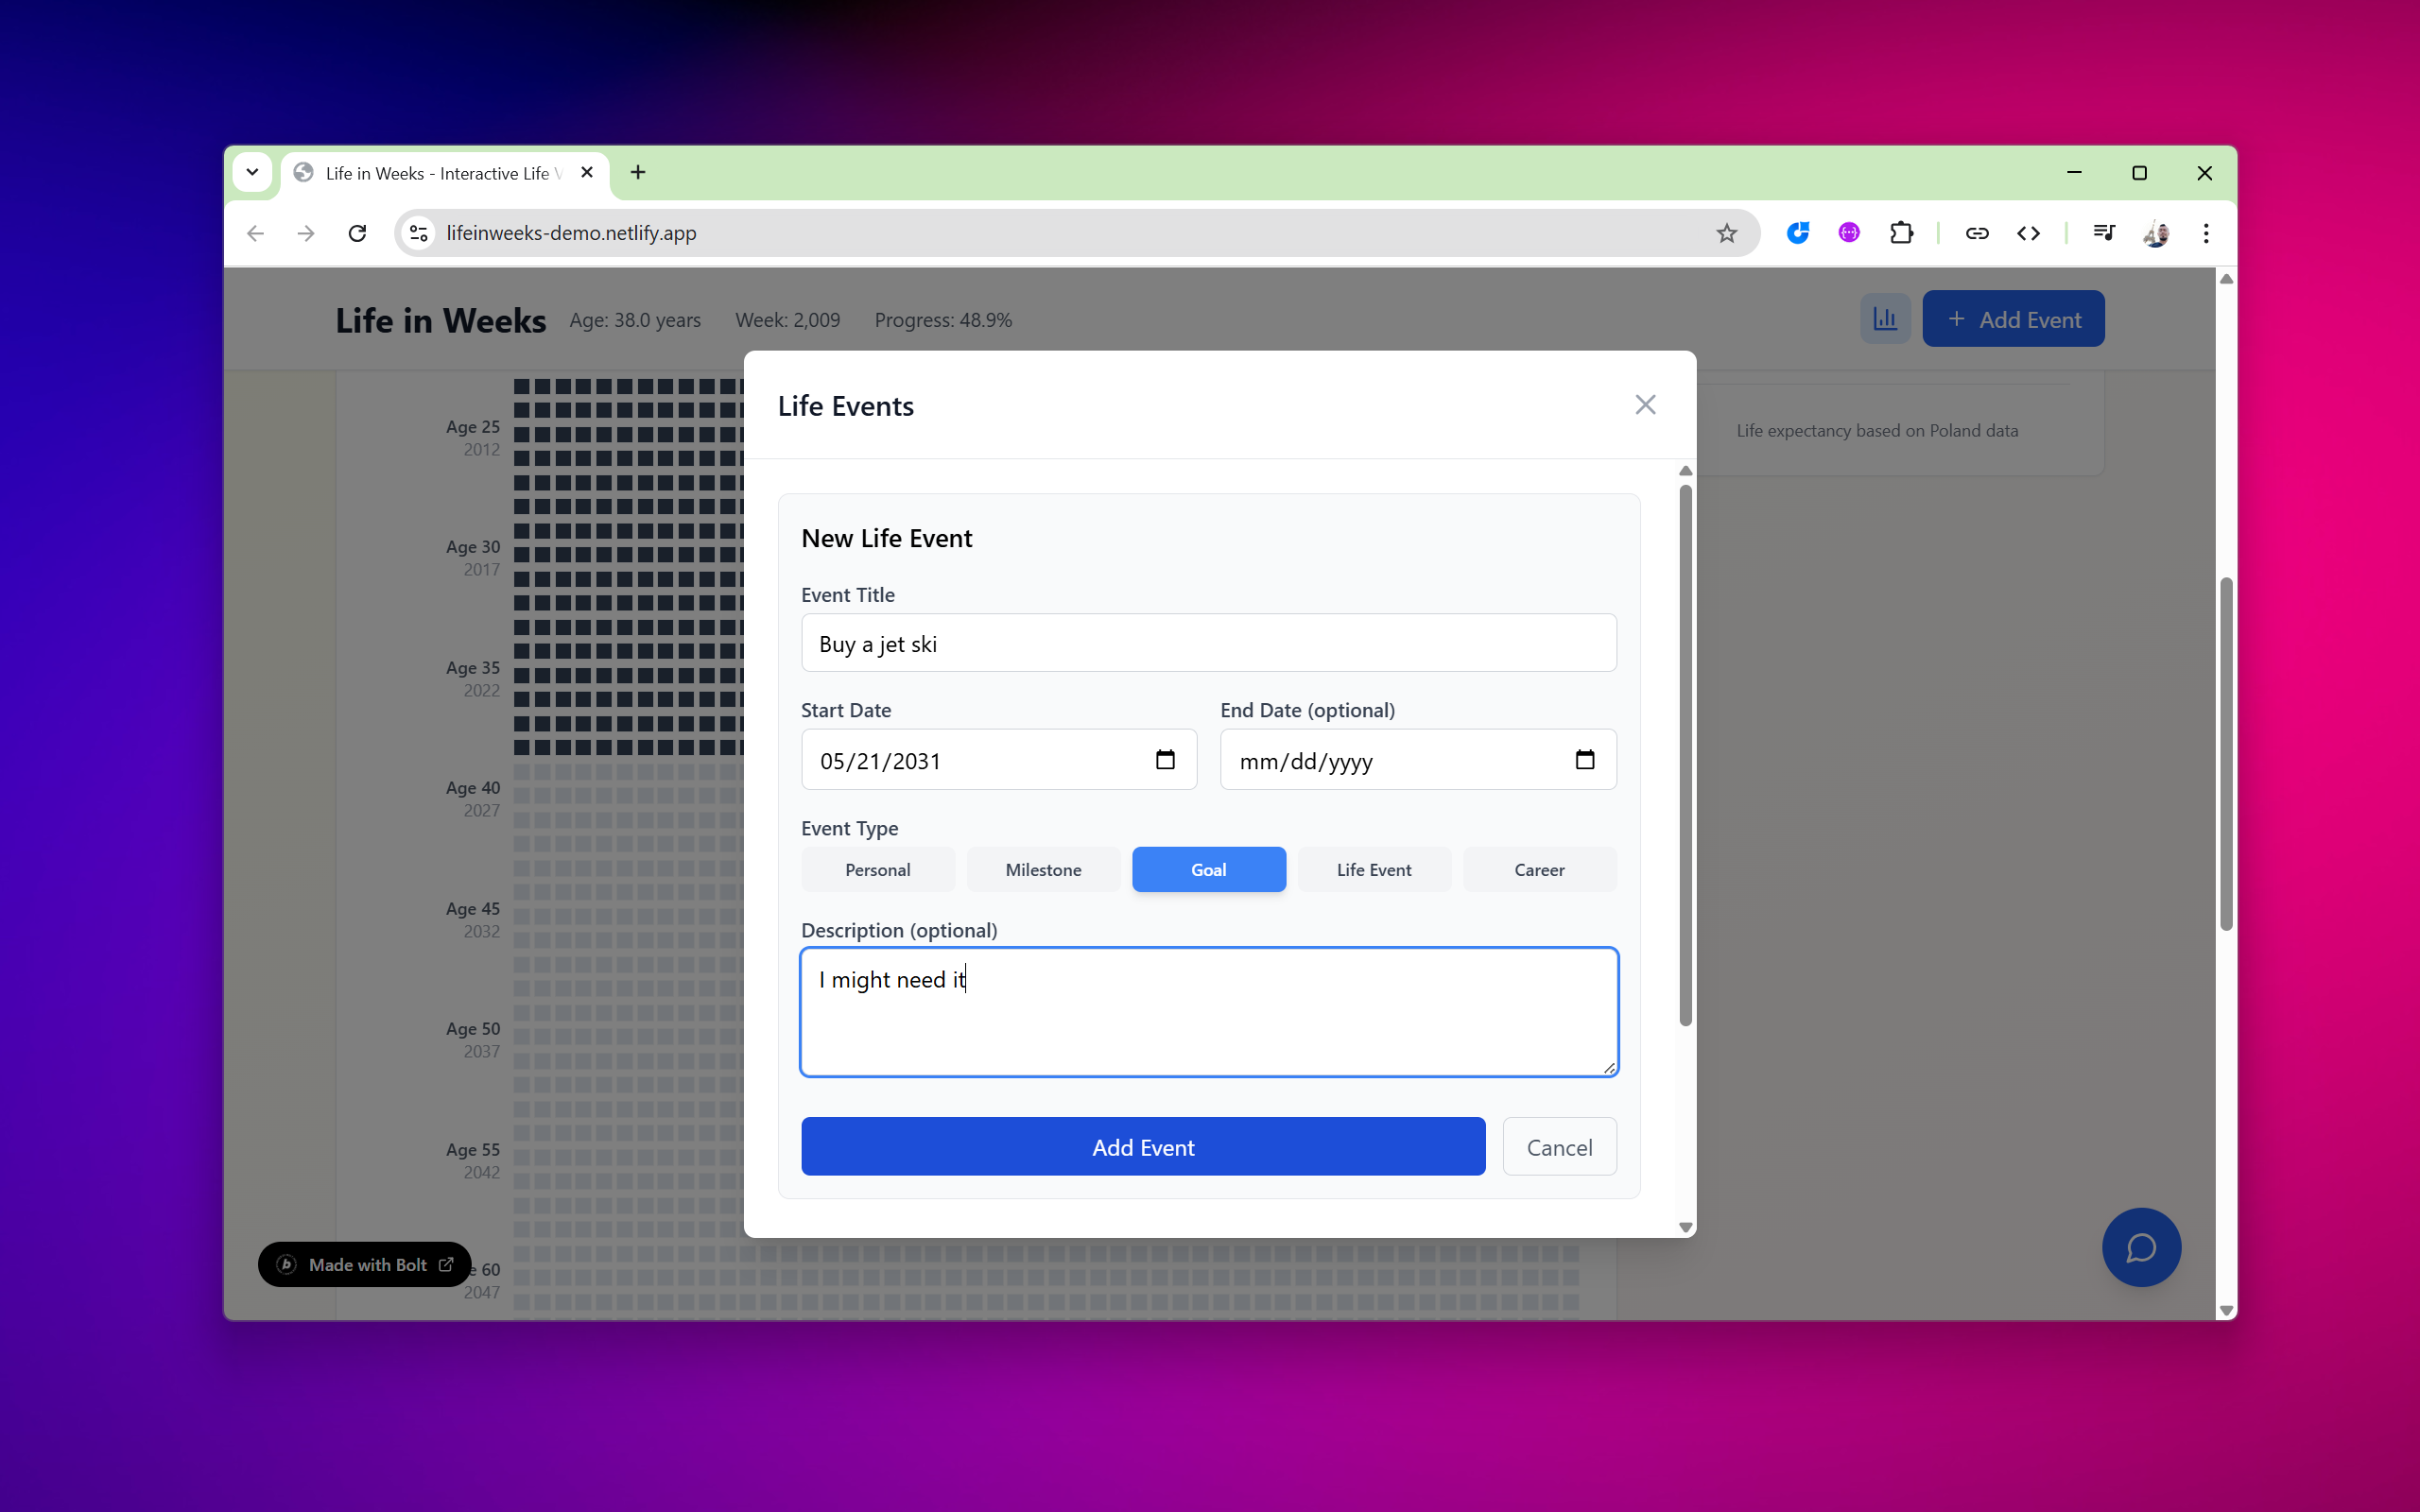The height and width of the screenshot is (1512, 2420).
Task: Open the Start Date calendar picker
Action: 1165,760
